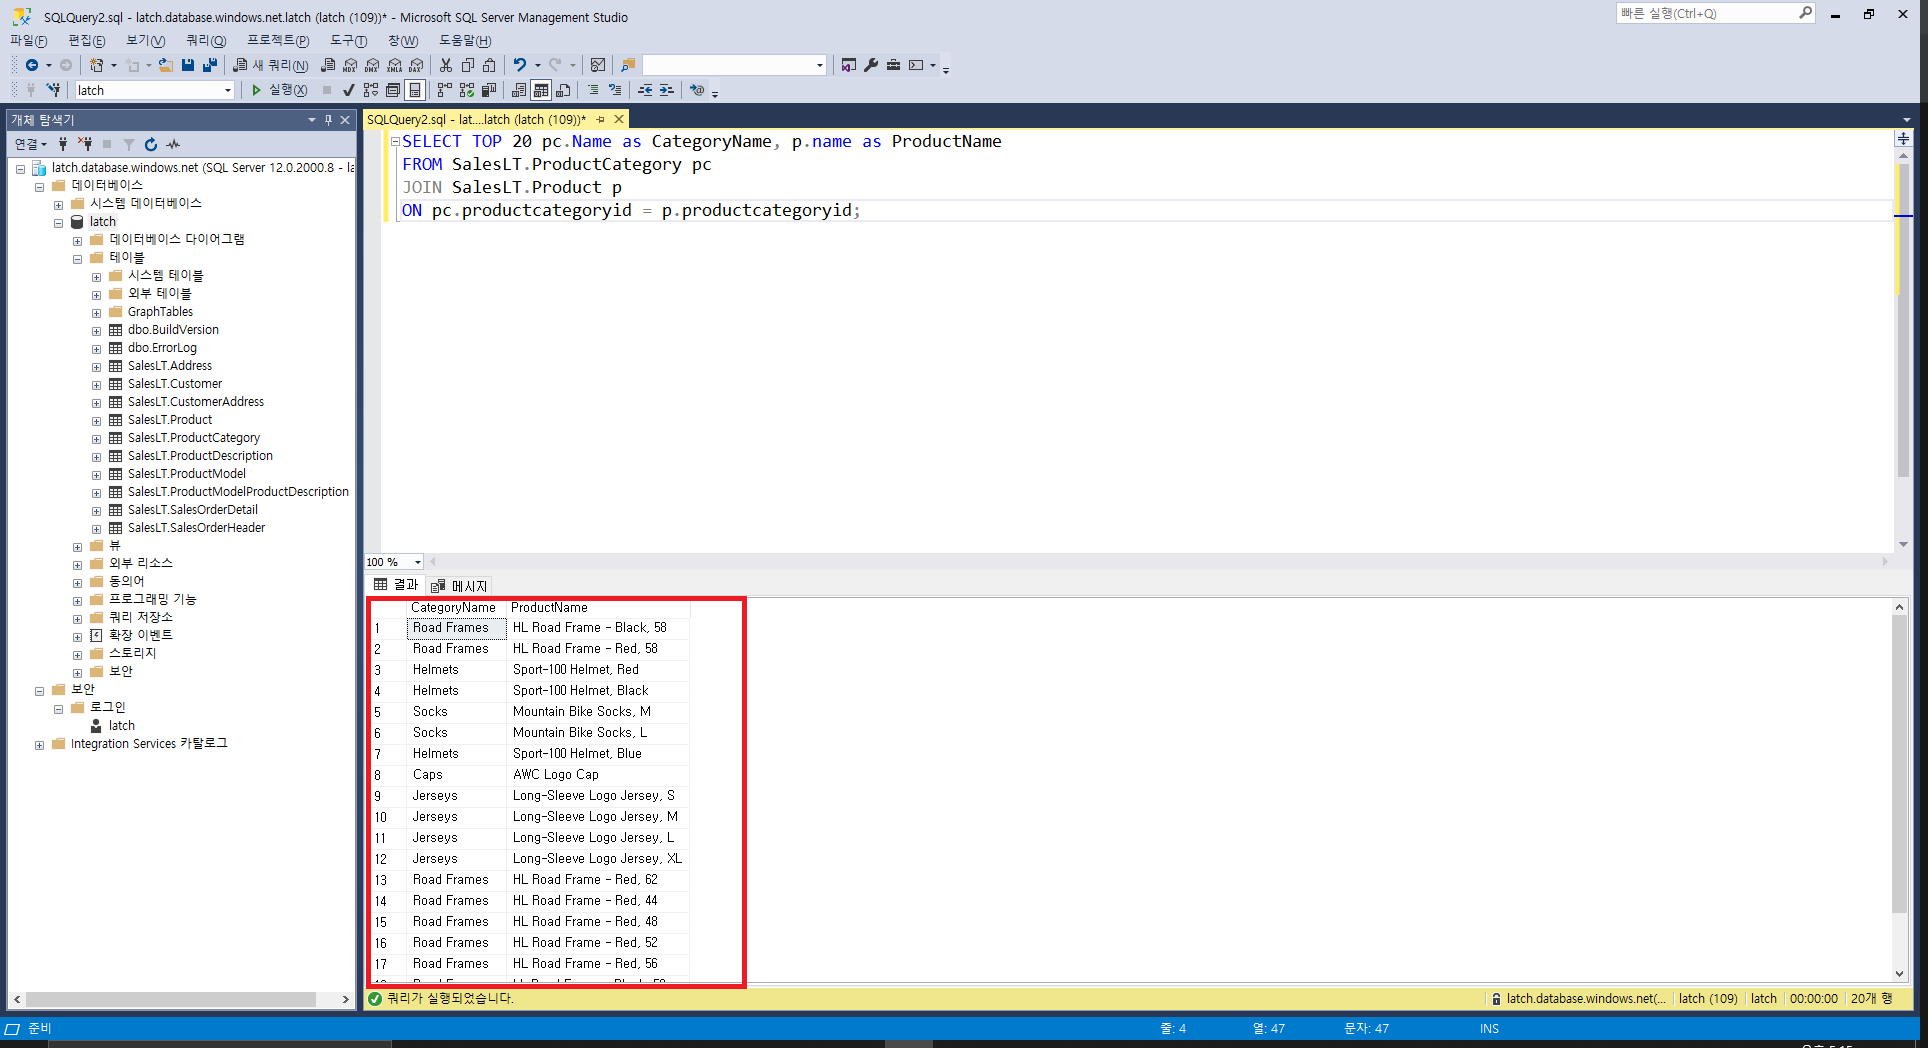Open Activity Monitor from Object Explorer toolbar
The image size is (1928, 1048).
[x=174, y=144]
